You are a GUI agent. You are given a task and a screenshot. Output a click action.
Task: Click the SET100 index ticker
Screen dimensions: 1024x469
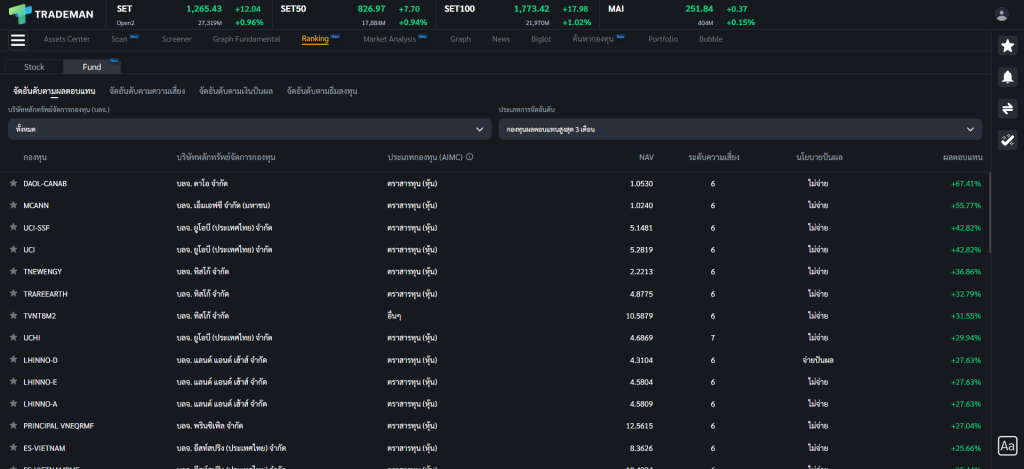pyautogui.click(x=517, y=15)
